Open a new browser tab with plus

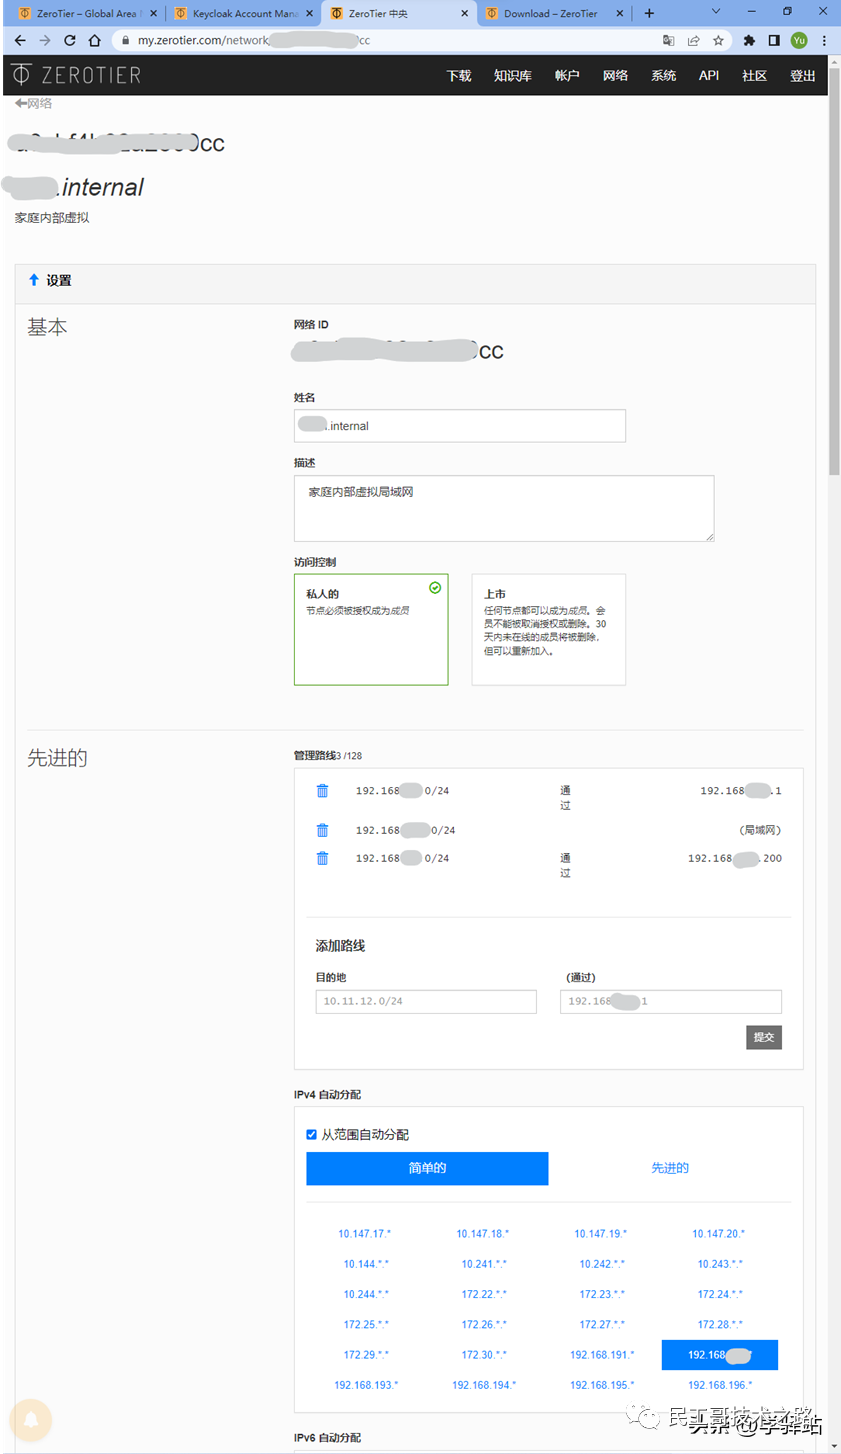(x=649, y=13)
